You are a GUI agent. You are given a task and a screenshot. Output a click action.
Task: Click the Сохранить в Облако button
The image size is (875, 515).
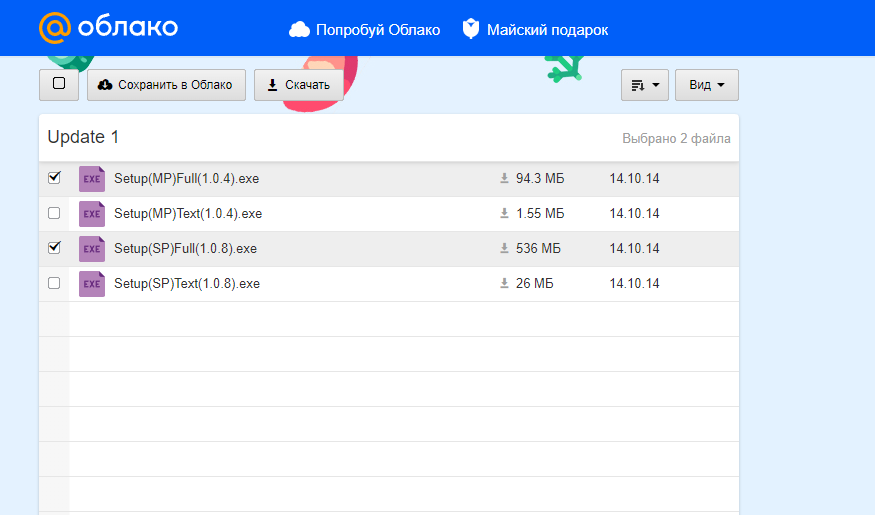click(x=166, y=85)
